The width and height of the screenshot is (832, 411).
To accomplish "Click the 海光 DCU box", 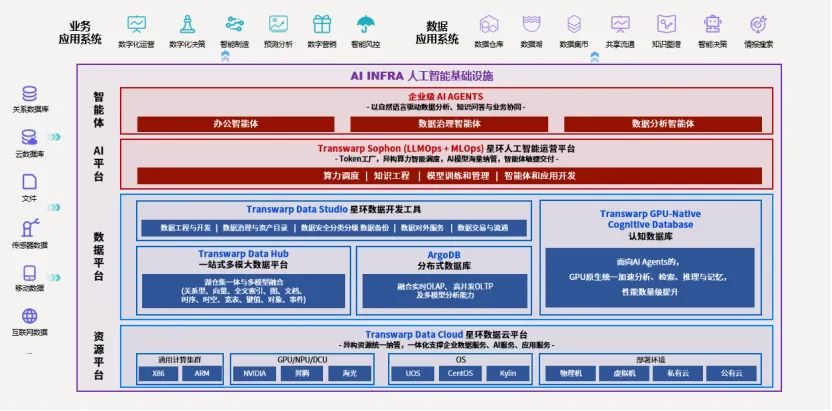I will click(x=350, y=373).
